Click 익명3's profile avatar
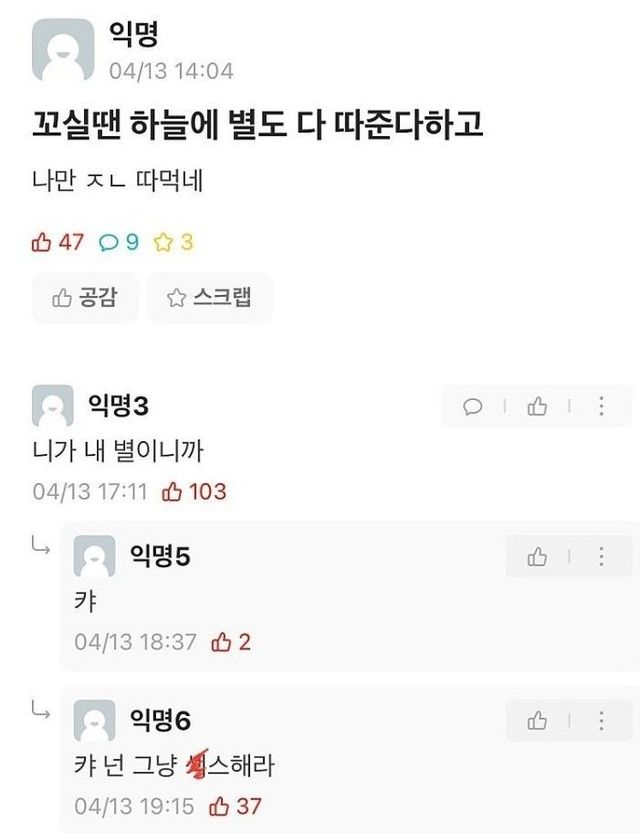640x833 pixels. click(53, 407)
